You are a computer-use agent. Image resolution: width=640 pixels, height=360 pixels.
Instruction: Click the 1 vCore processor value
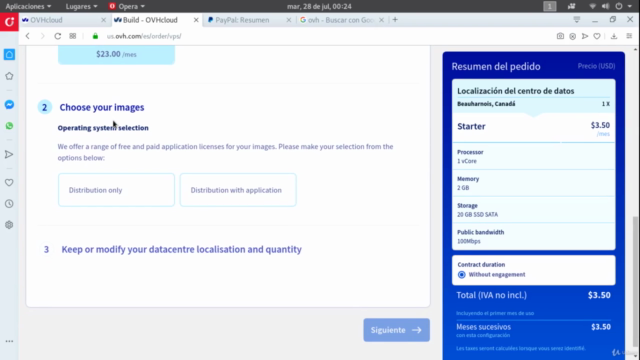[x=467, y=161]
